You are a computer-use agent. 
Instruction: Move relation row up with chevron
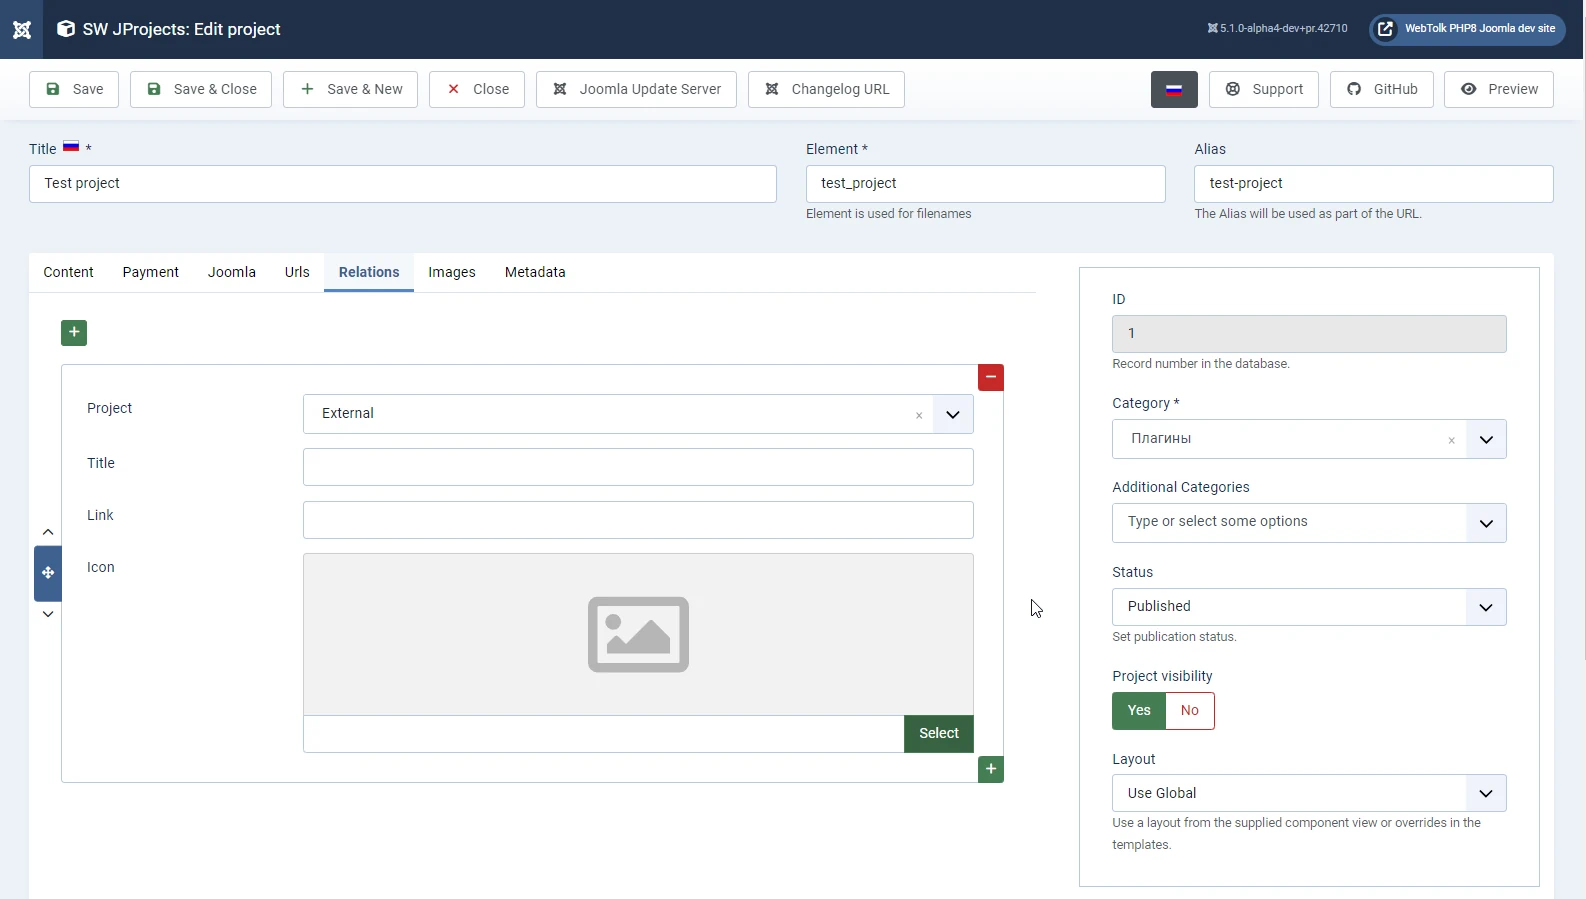tap(48, 532)
